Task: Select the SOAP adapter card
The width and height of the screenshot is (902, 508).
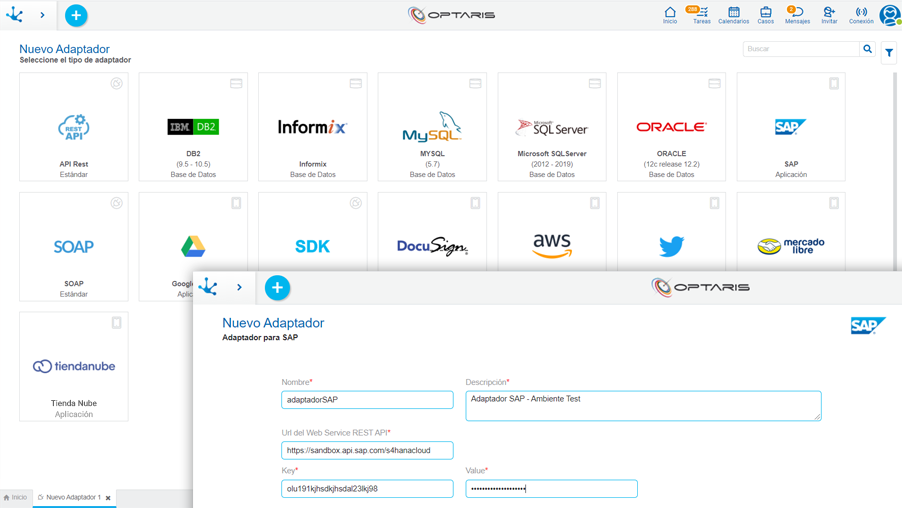Action: (74, 246)
